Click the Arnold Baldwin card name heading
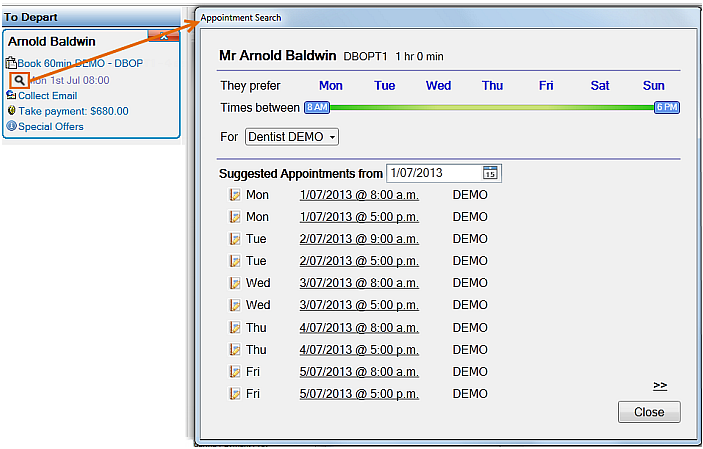Screen dimensions: 703x449 click(52, 42)
